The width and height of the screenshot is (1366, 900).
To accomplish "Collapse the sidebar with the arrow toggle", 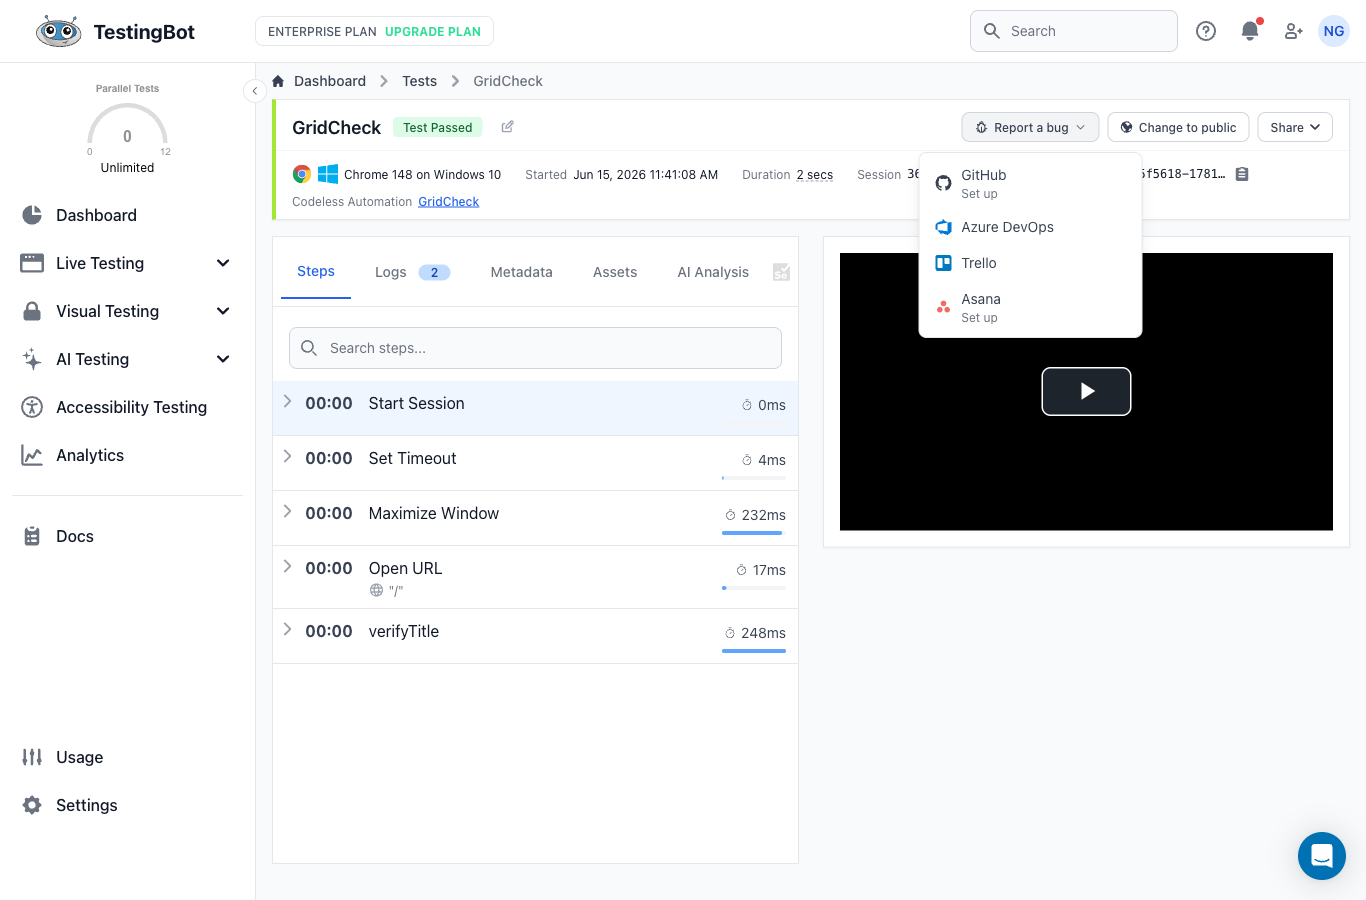I will (x=255, y=91).
